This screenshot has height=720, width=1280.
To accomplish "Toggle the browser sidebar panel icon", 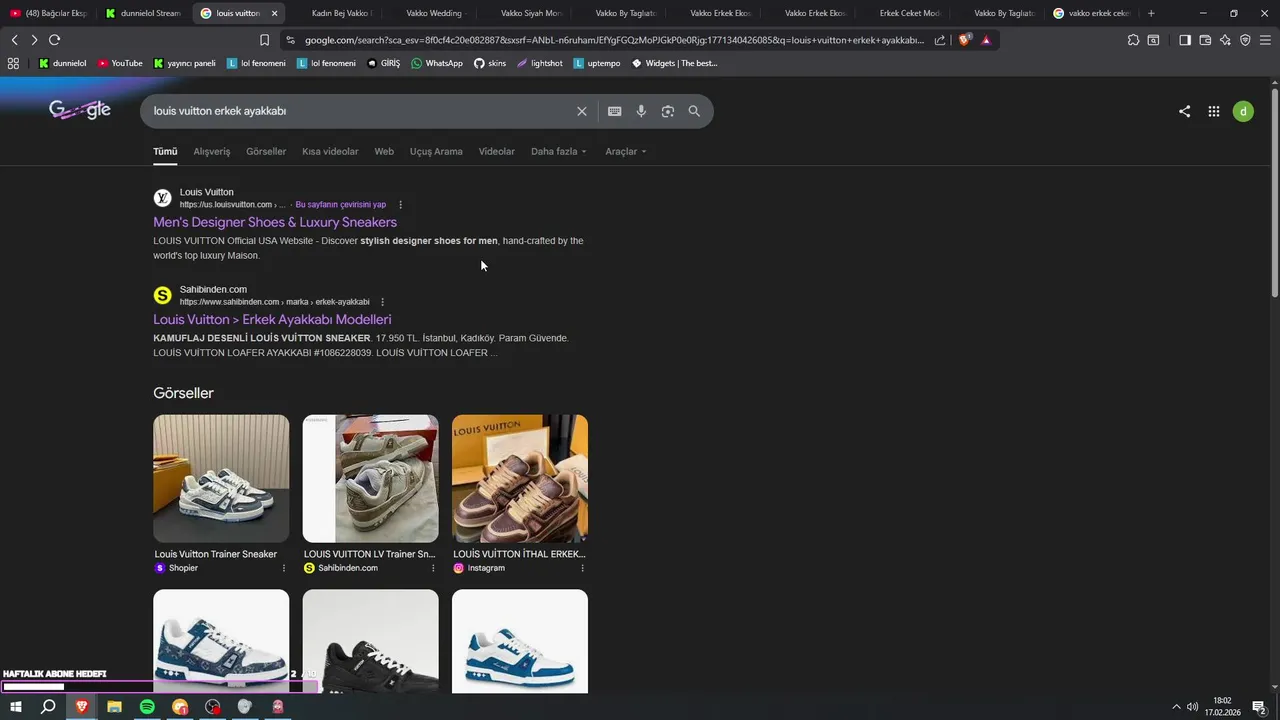I will click(x=1184, y=40).
